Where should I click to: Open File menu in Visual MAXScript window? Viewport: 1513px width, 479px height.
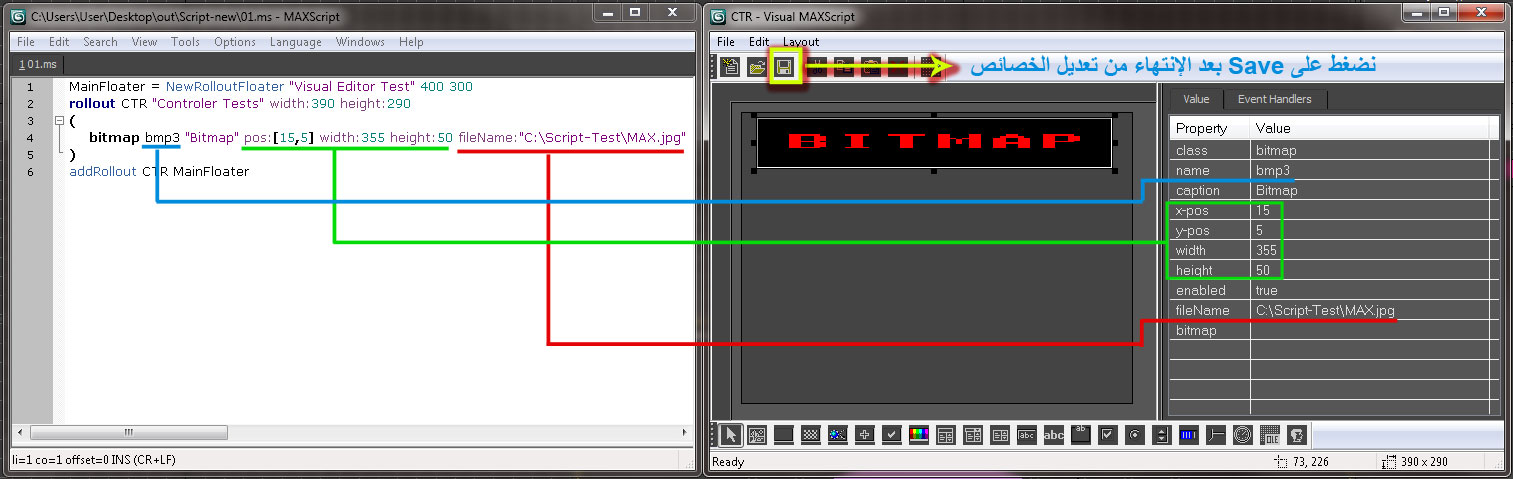point(726,42)
